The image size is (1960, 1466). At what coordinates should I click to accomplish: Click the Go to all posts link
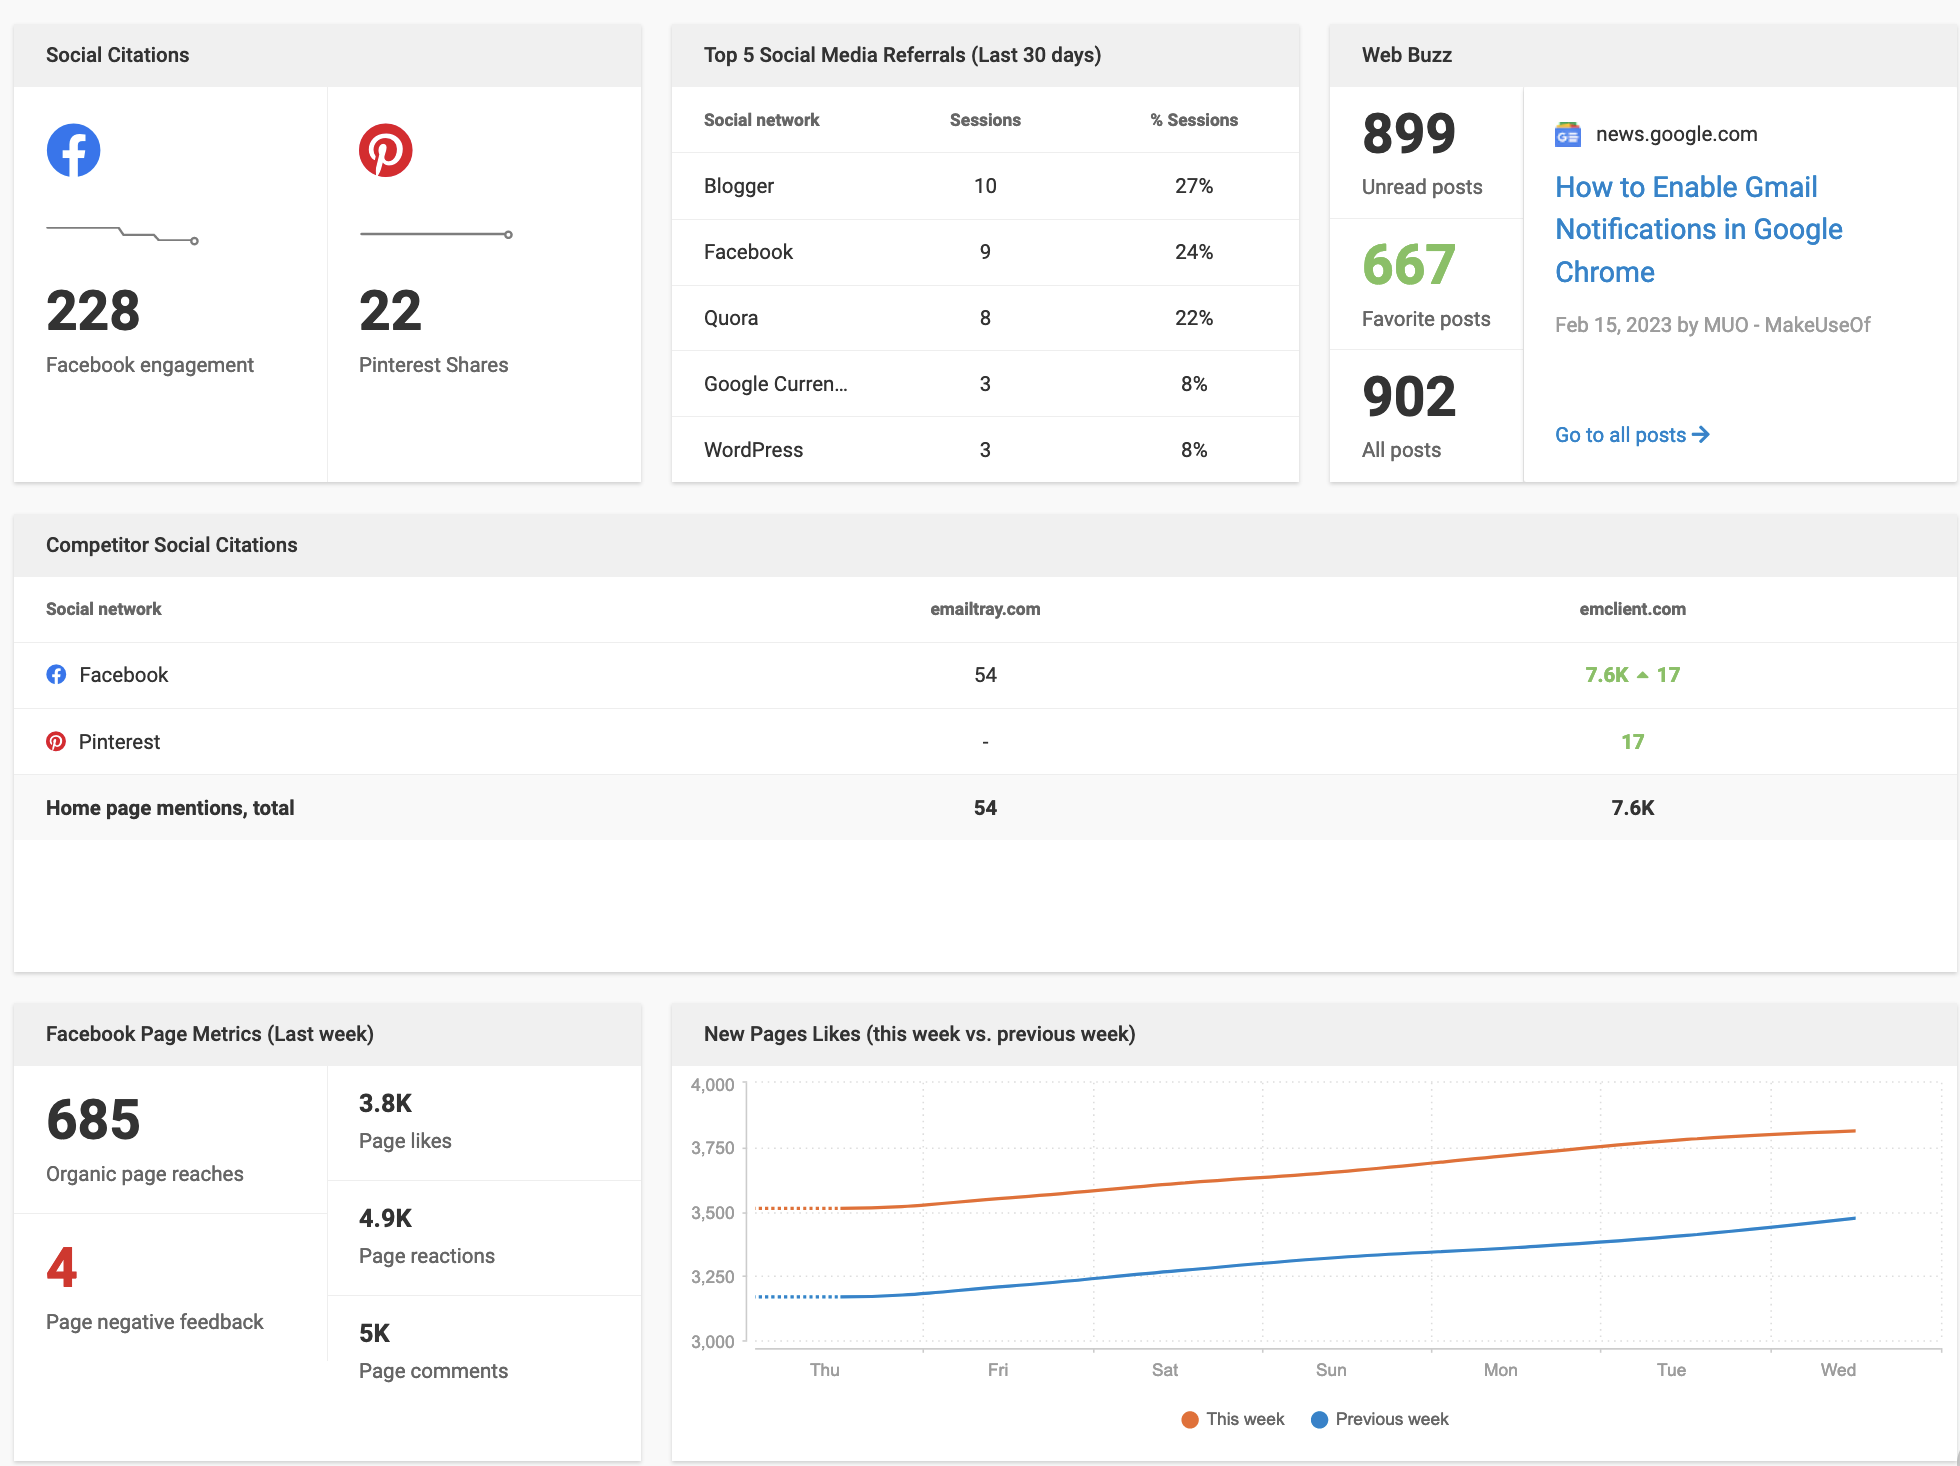tap(1620, 434)
